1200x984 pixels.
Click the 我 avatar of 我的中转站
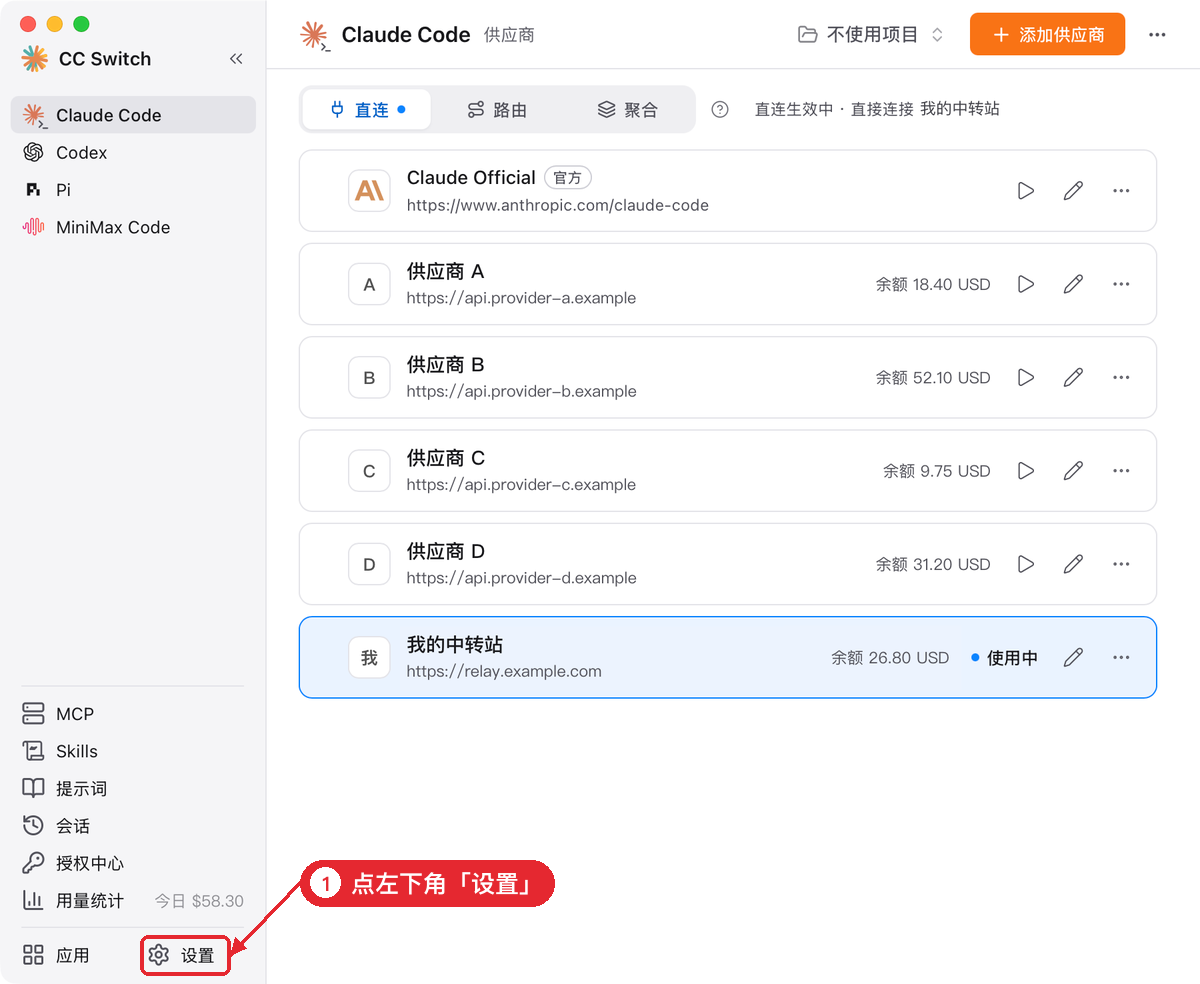coord(369,657)
